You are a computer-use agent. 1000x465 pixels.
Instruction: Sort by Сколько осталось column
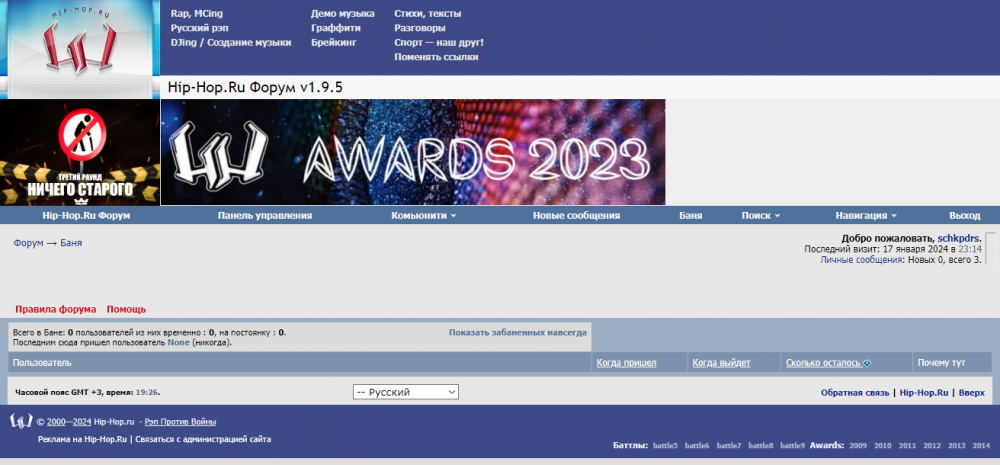click(823, 363)
